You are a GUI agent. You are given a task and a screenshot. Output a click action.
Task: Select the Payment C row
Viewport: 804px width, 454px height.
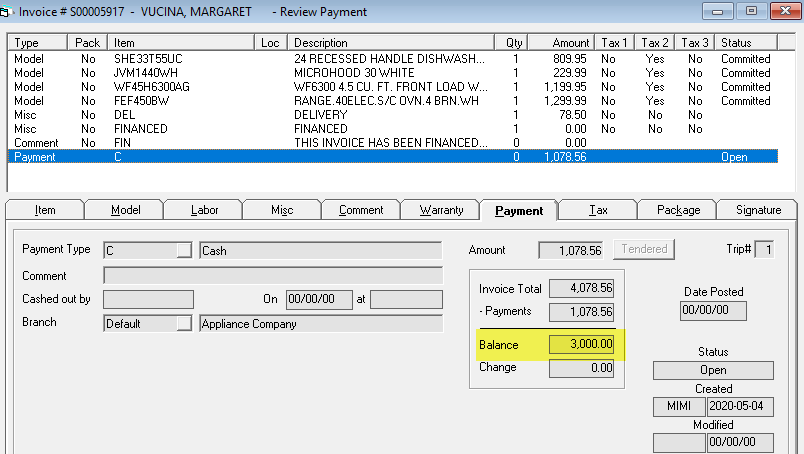[x=393, y=156]
